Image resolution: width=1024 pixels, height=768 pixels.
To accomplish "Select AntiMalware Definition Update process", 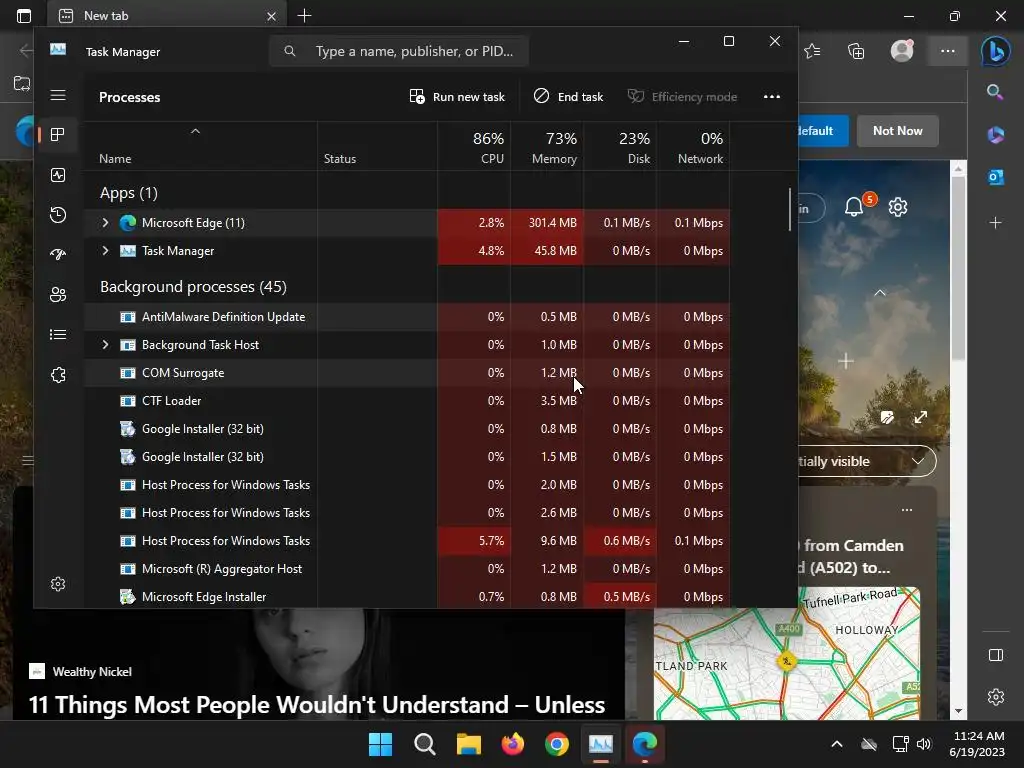I will tap(407, 317).
